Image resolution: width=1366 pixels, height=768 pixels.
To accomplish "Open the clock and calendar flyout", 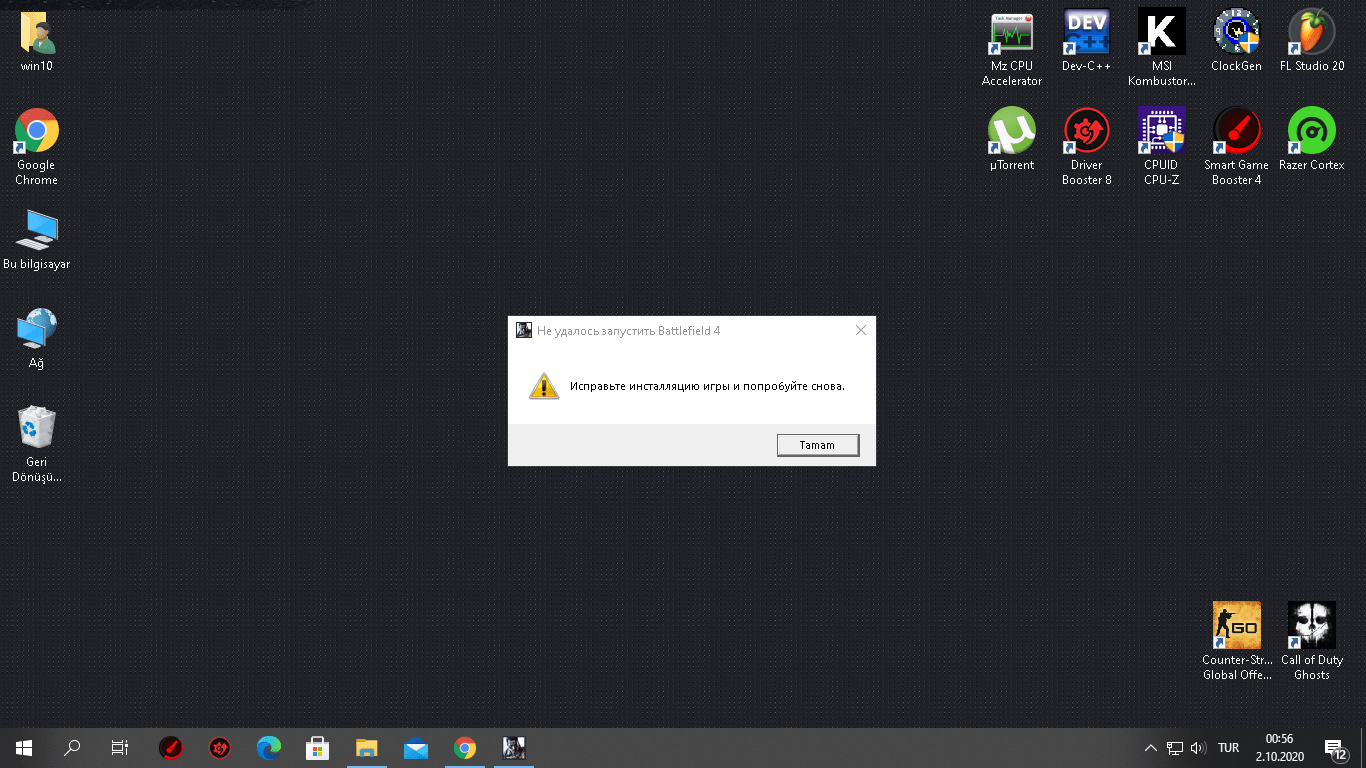I will point(1279,748).
